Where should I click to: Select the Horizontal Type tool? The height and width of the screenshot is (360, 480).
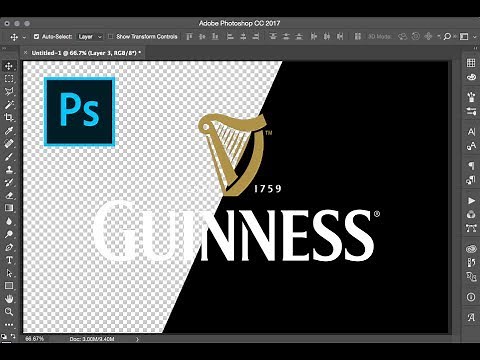9,260
